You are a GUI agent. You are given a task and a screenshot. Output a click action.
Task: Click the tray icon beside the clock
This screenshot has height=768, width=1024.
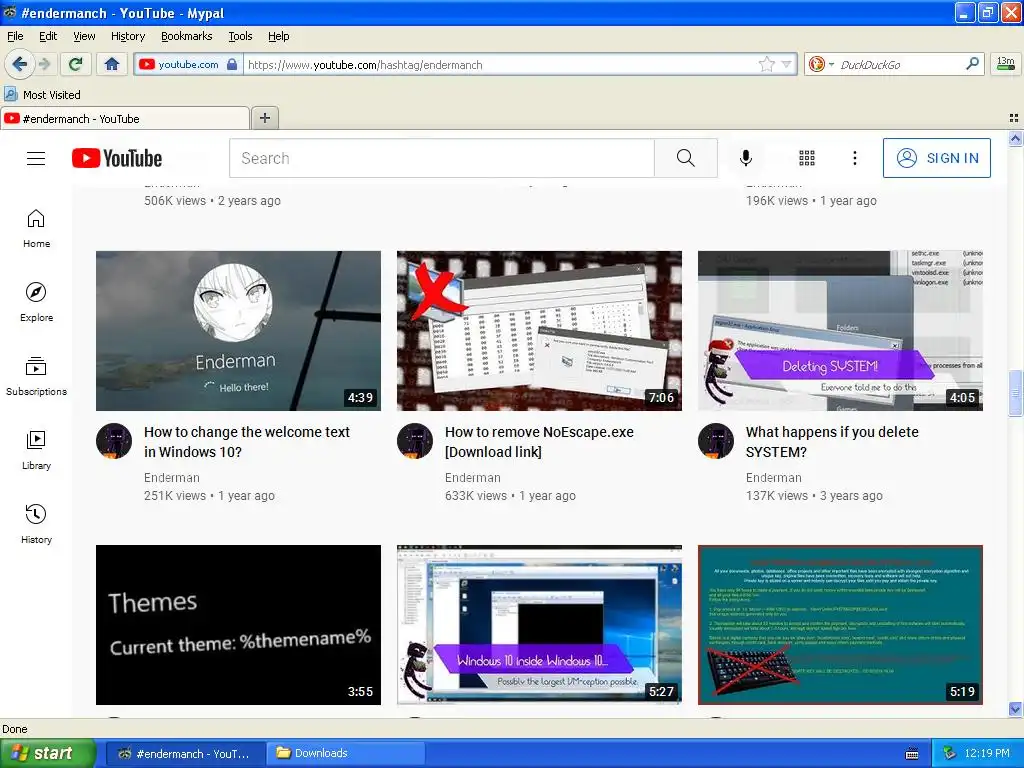pyautogui.click(x=950, y=754)
